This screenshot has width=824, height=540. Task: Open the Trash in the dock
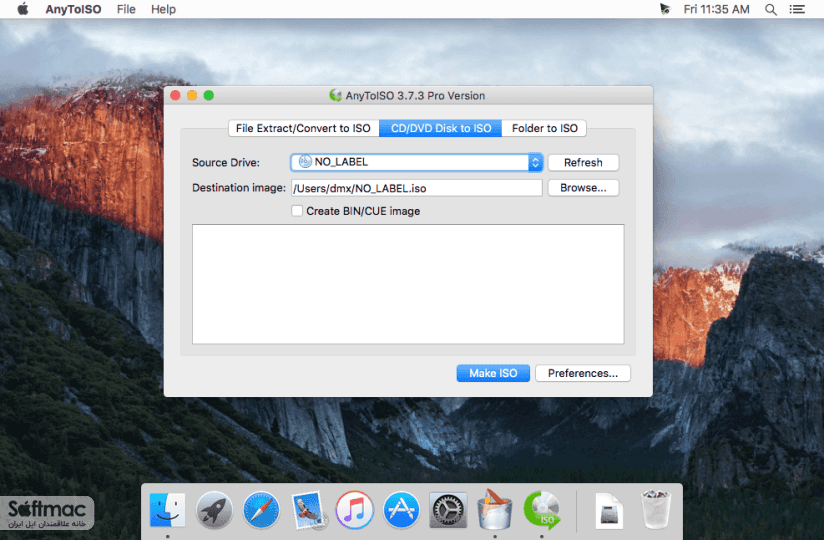tap(655, 510)
